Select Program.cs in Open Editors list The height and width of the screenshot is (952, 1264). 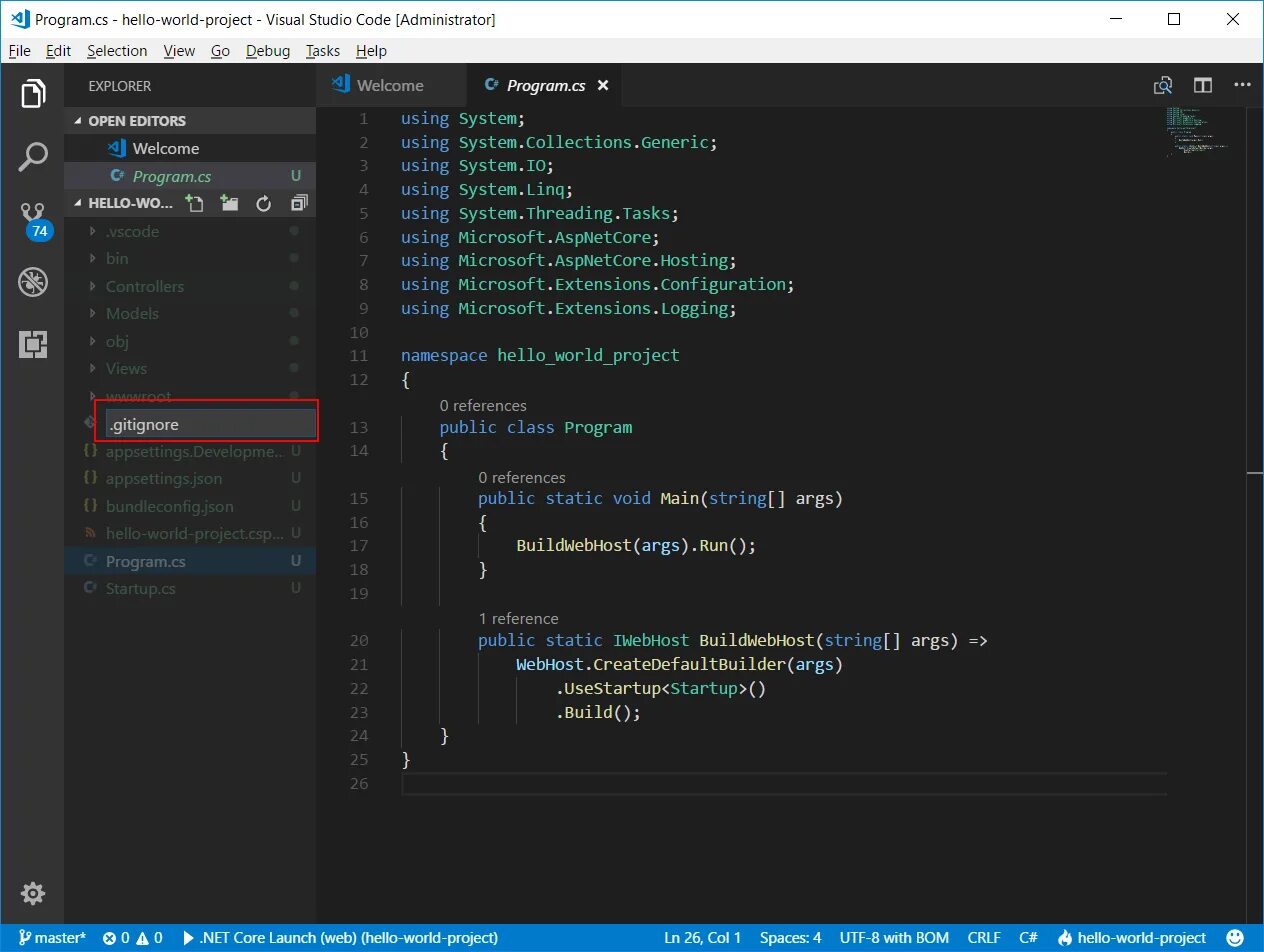(x=190, y=176)
